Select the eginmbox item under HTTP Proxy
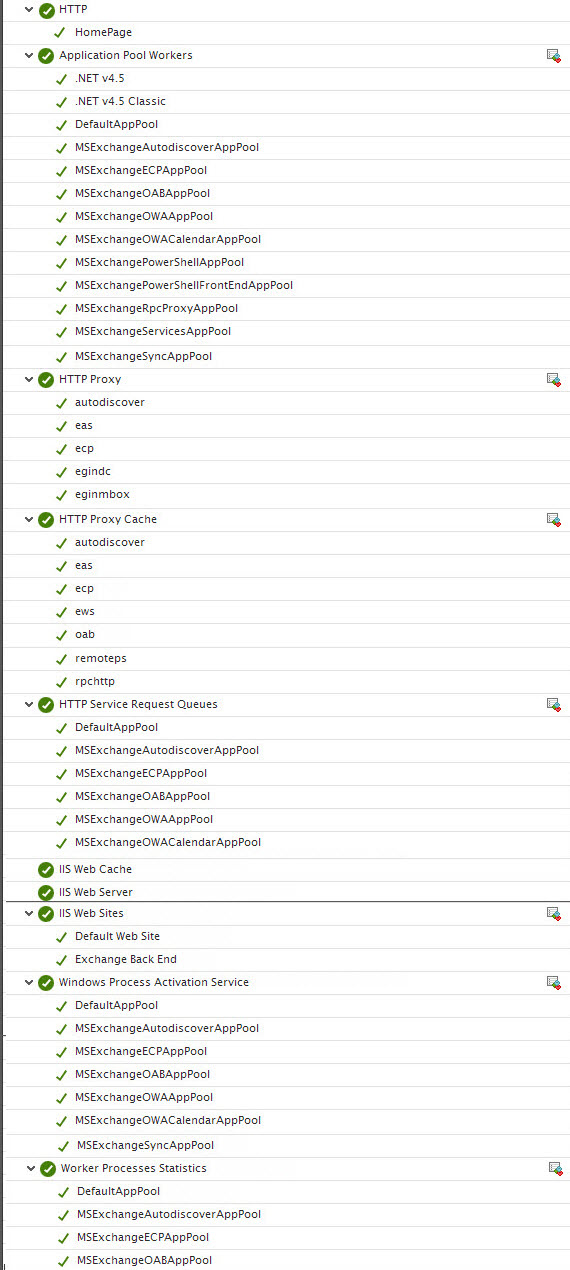The width and height of the screenshot is (570, 1270). pos(102,495)
